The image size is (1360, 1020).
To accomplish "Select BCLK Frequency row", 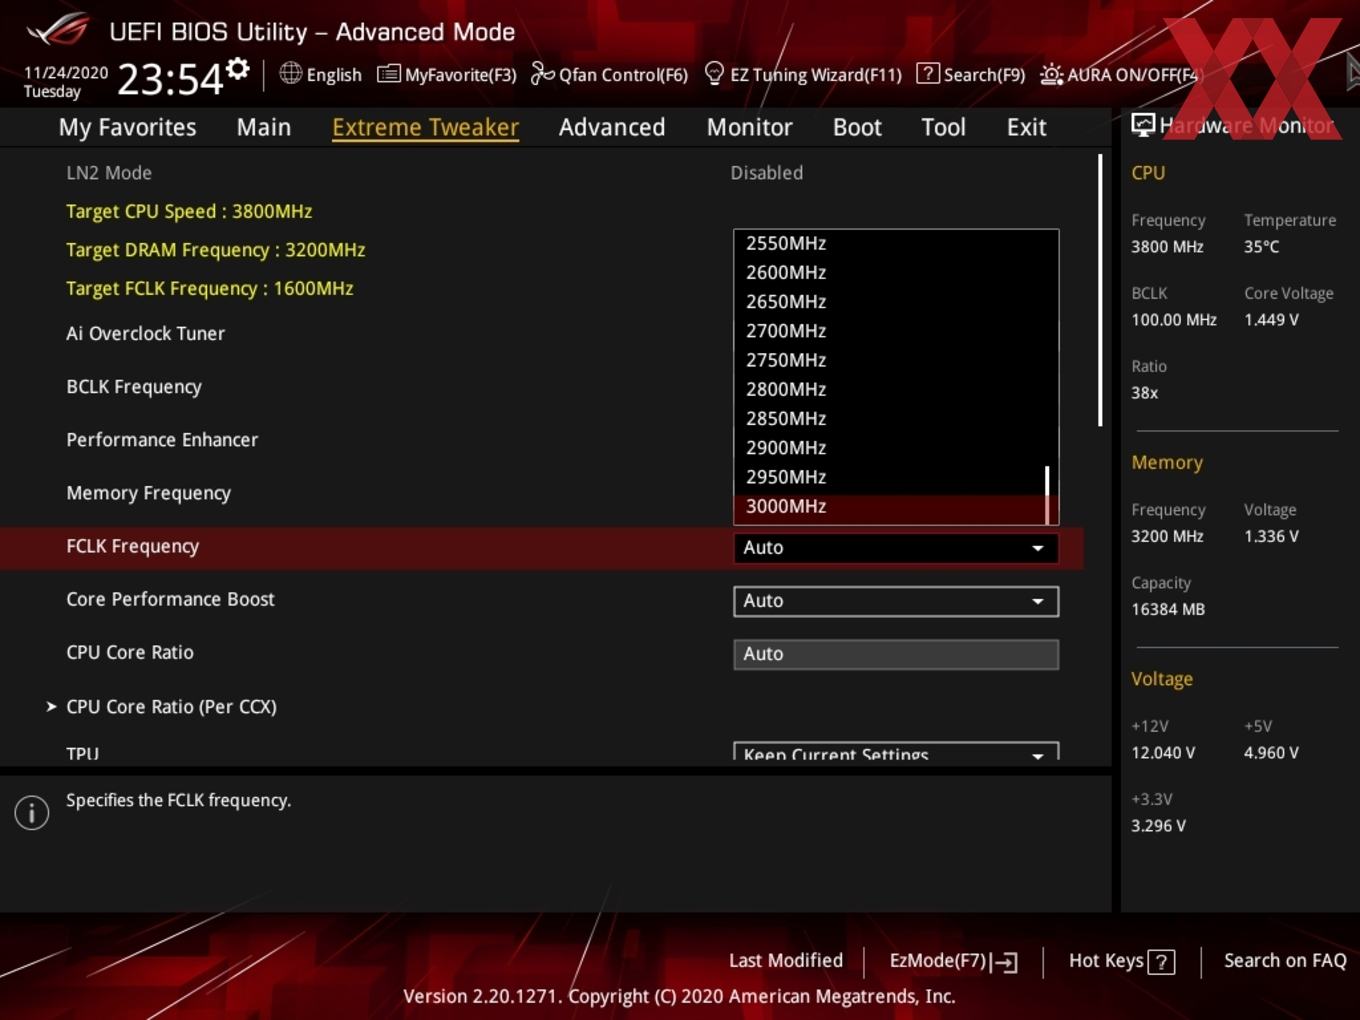I will click(134, 387).
